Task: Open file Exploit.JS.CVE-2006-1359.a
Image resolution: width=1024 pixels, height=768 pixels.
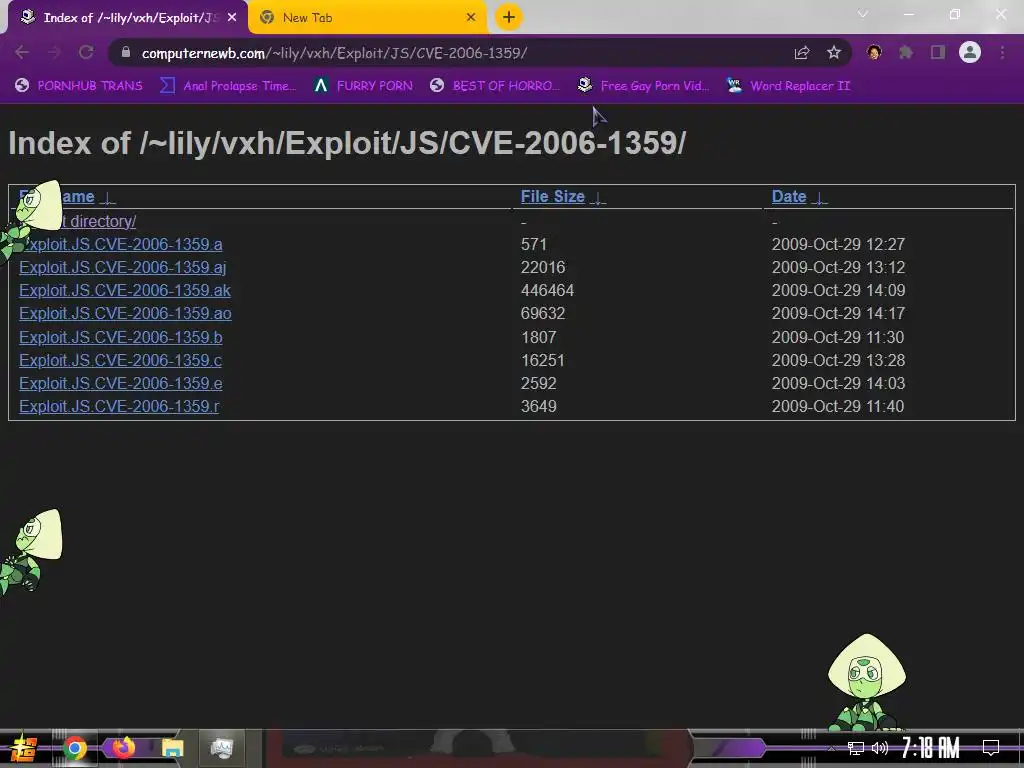Action: pyautogui.click(x=123, y=244)
